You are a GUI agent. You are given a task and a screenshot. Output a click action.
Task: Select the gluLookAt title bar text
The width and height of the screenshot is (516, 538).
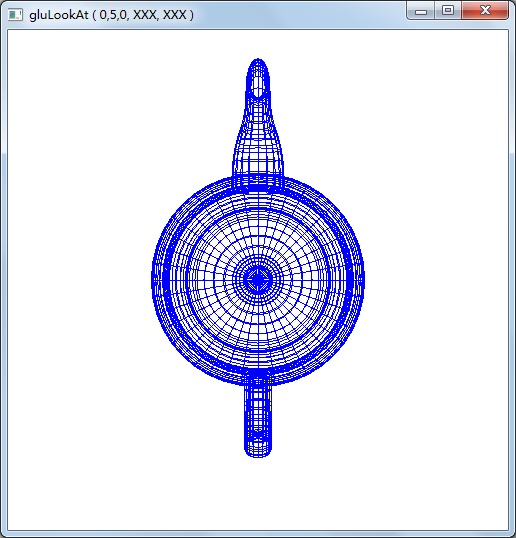(x=112, y=15)
